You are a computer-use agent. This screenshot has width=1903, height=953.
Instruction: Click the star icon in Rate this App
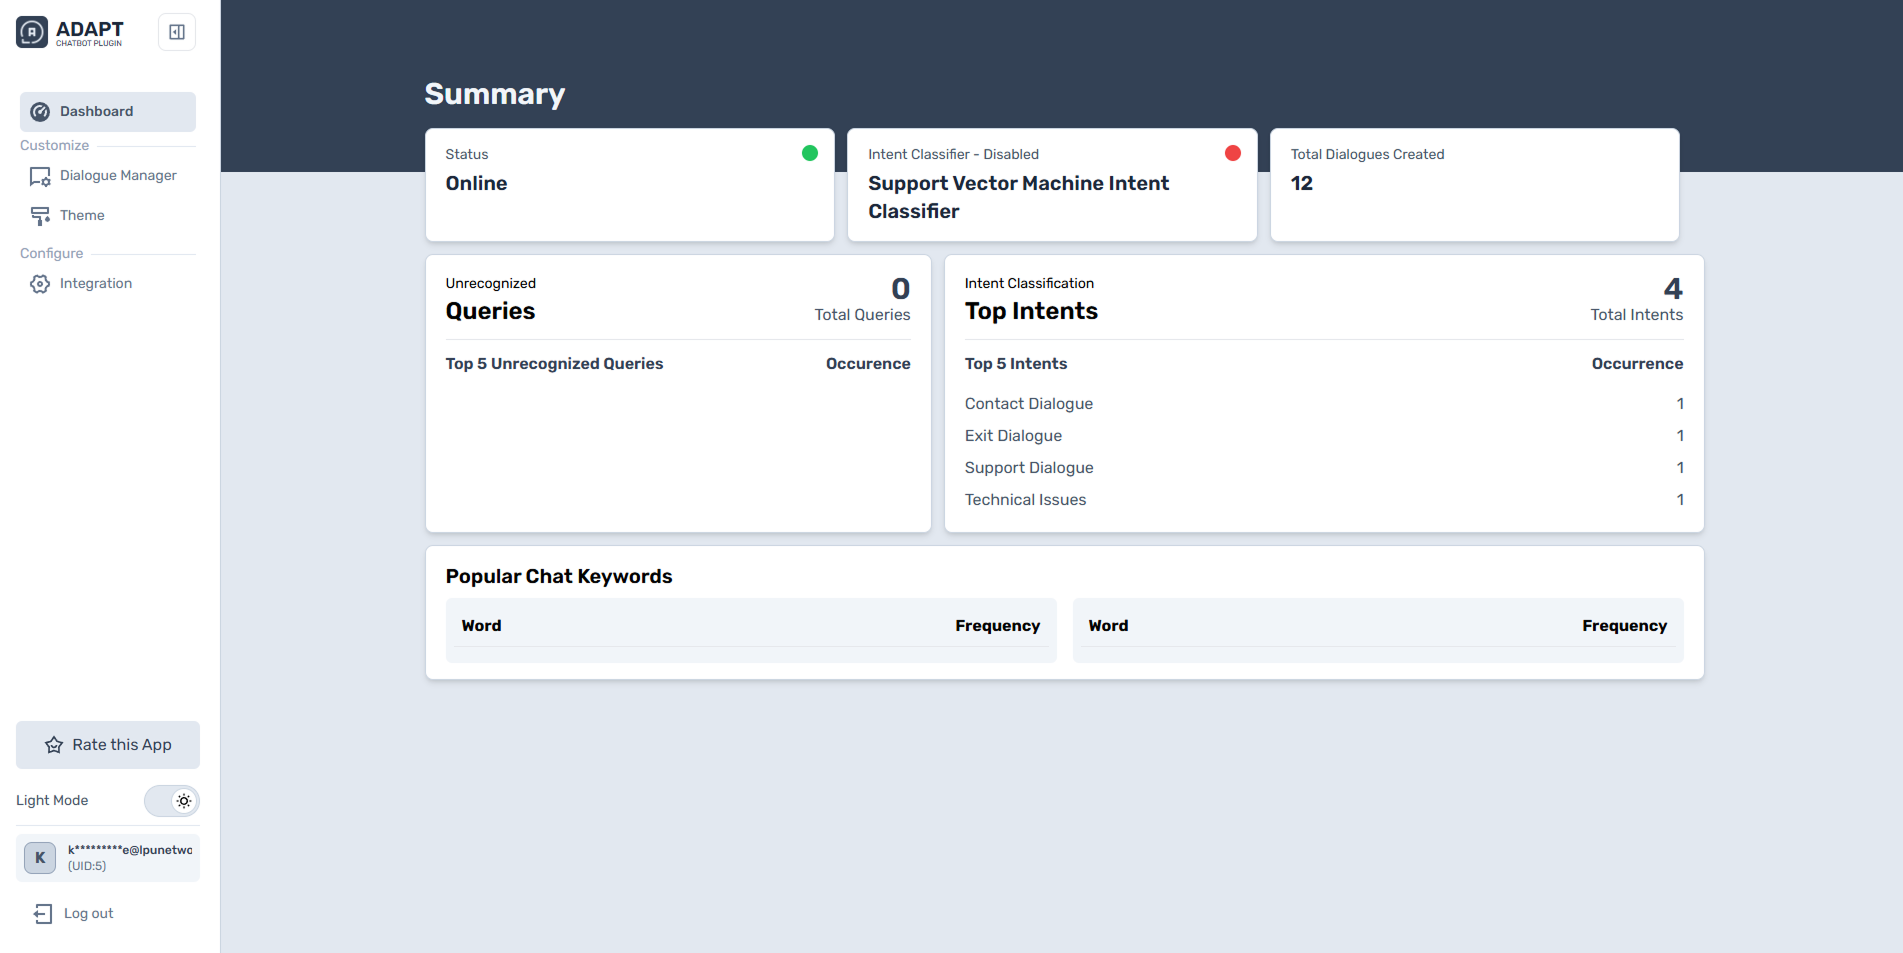tap(54, 745)
